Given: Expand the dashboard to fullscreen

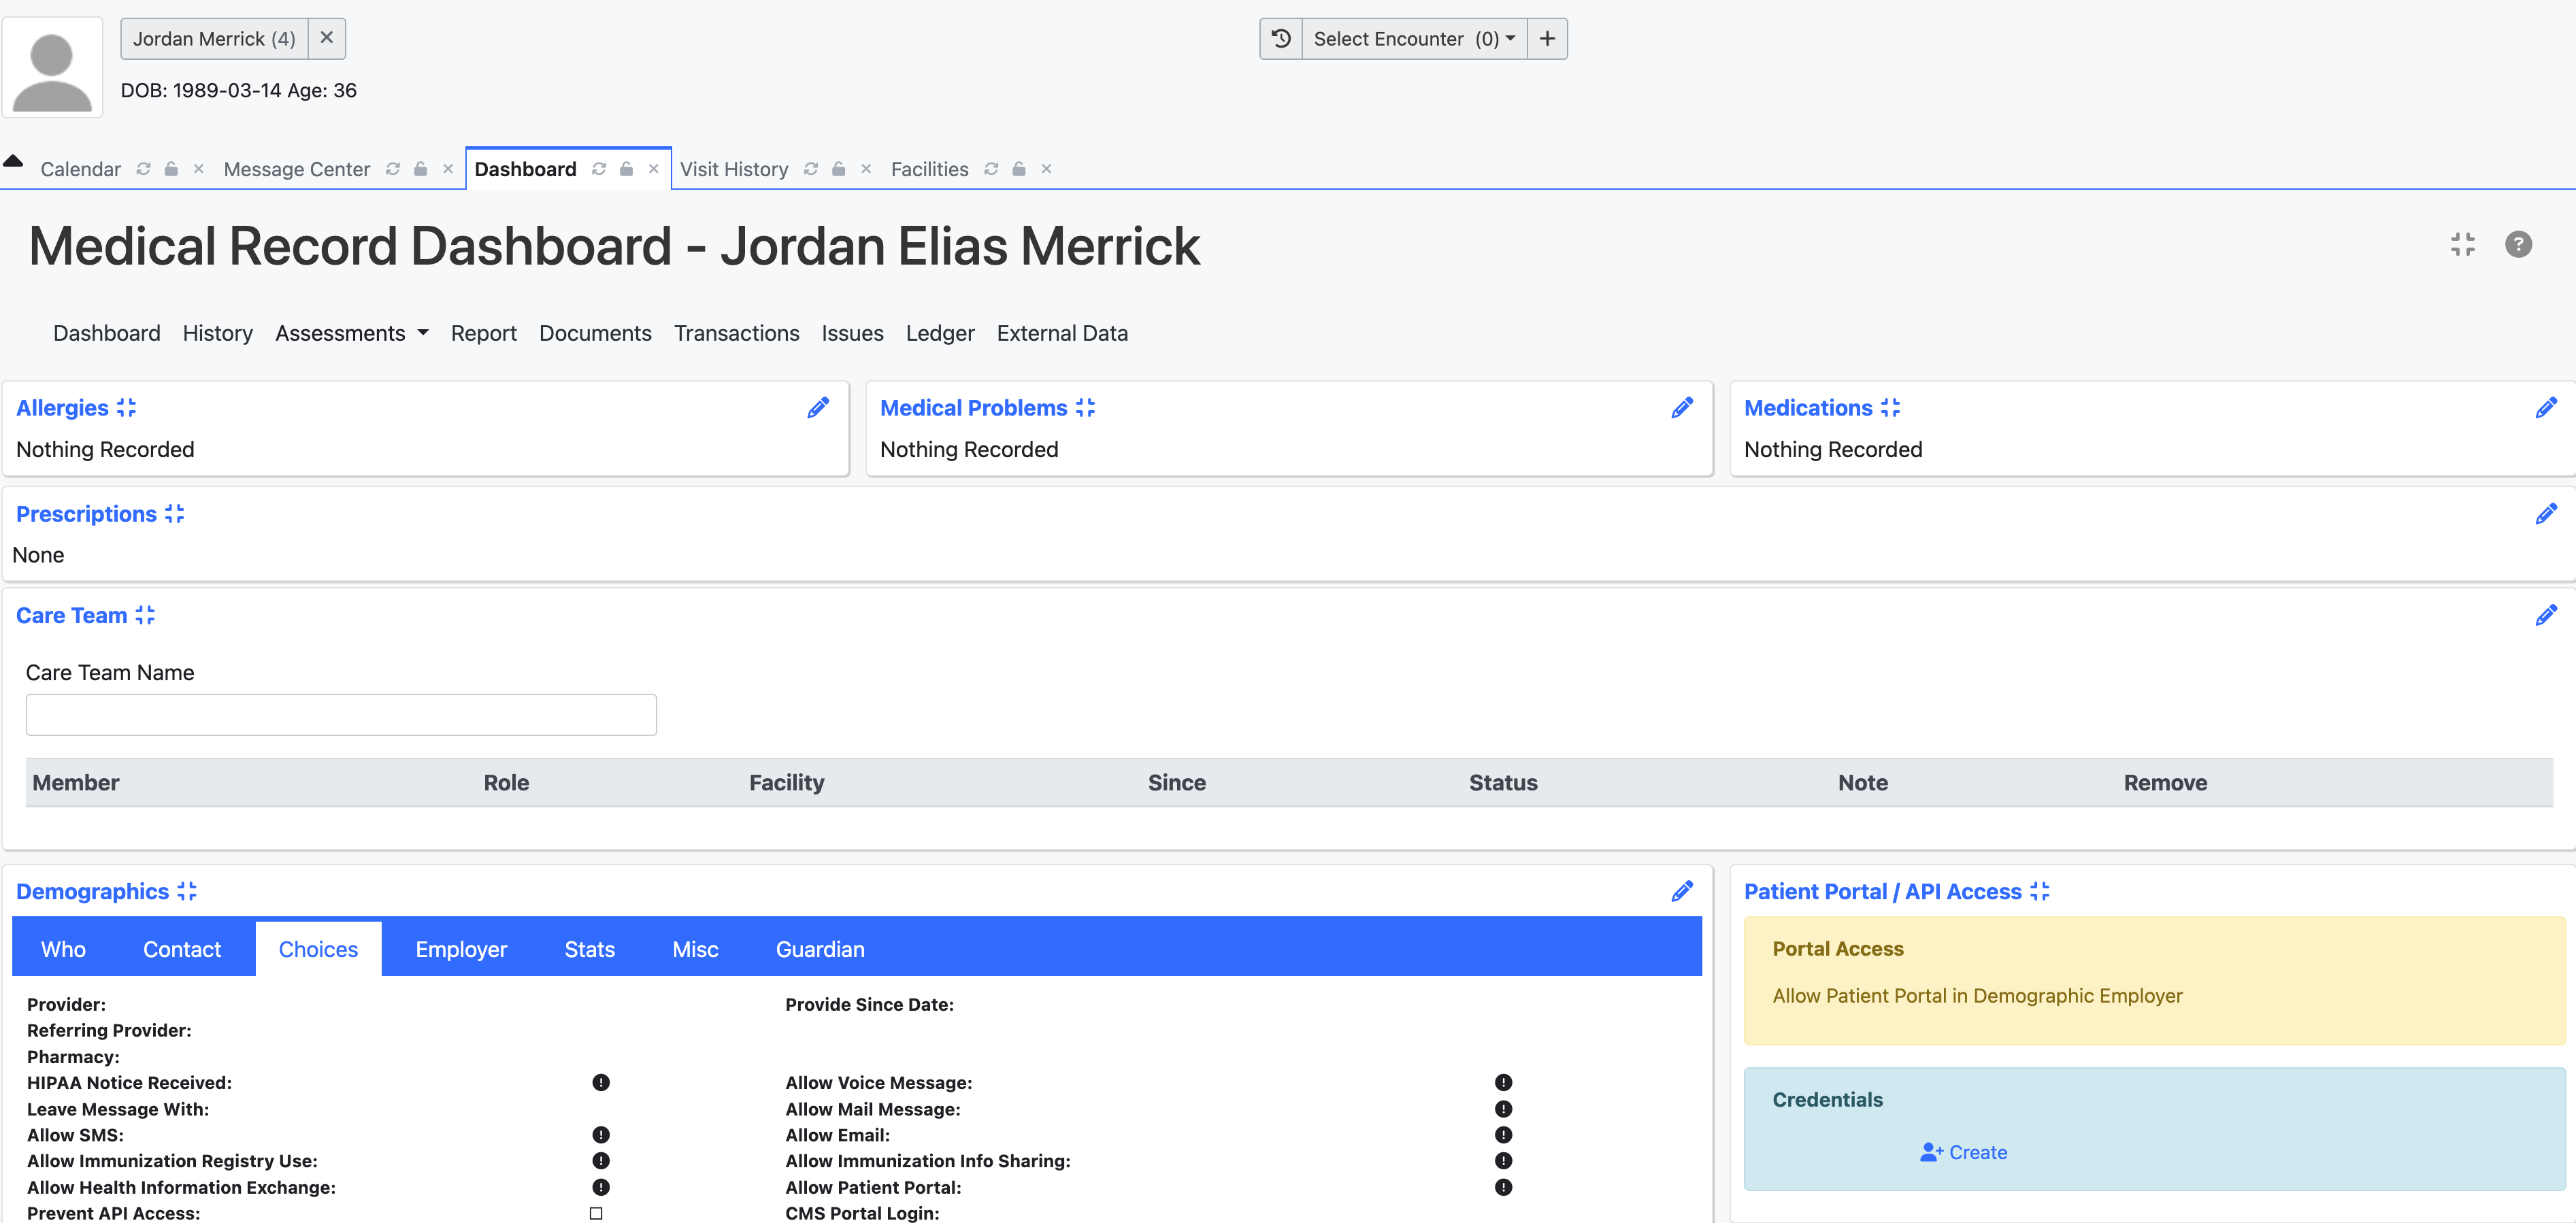Looking at the screenshot, I should coord(2463,244).
